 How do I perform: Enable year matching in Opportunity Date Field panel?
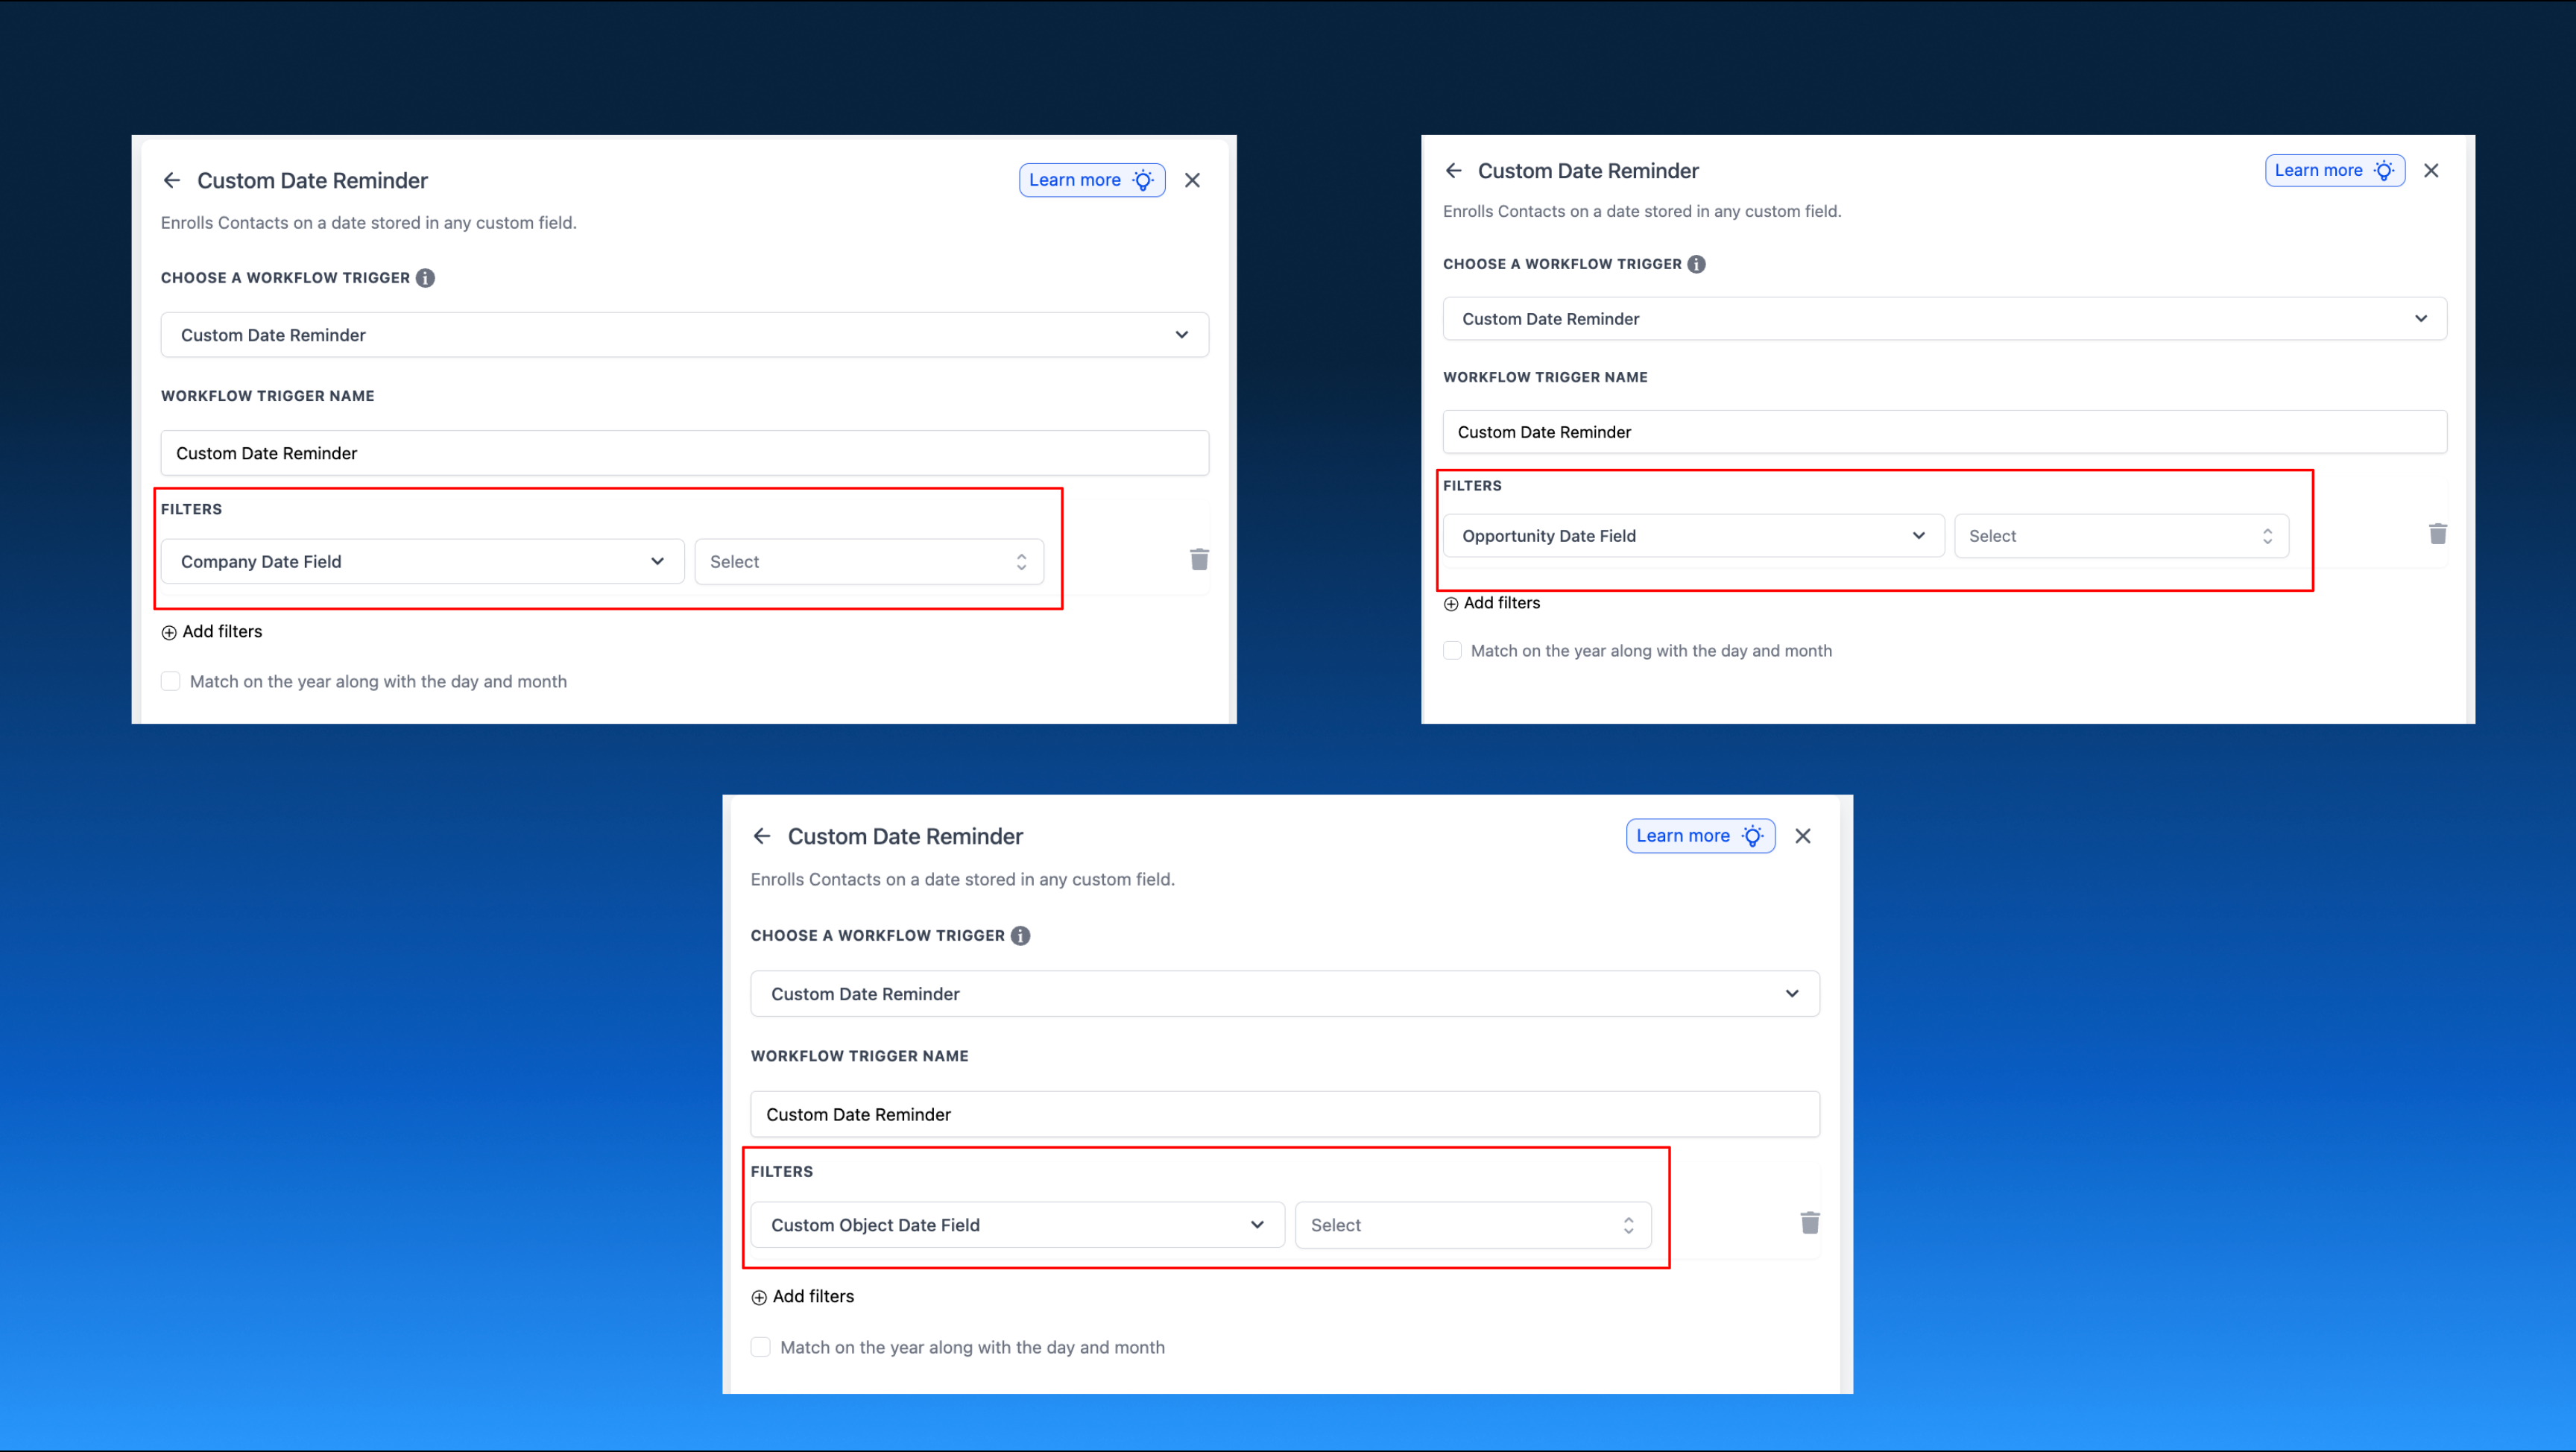tap(1452, 651)
